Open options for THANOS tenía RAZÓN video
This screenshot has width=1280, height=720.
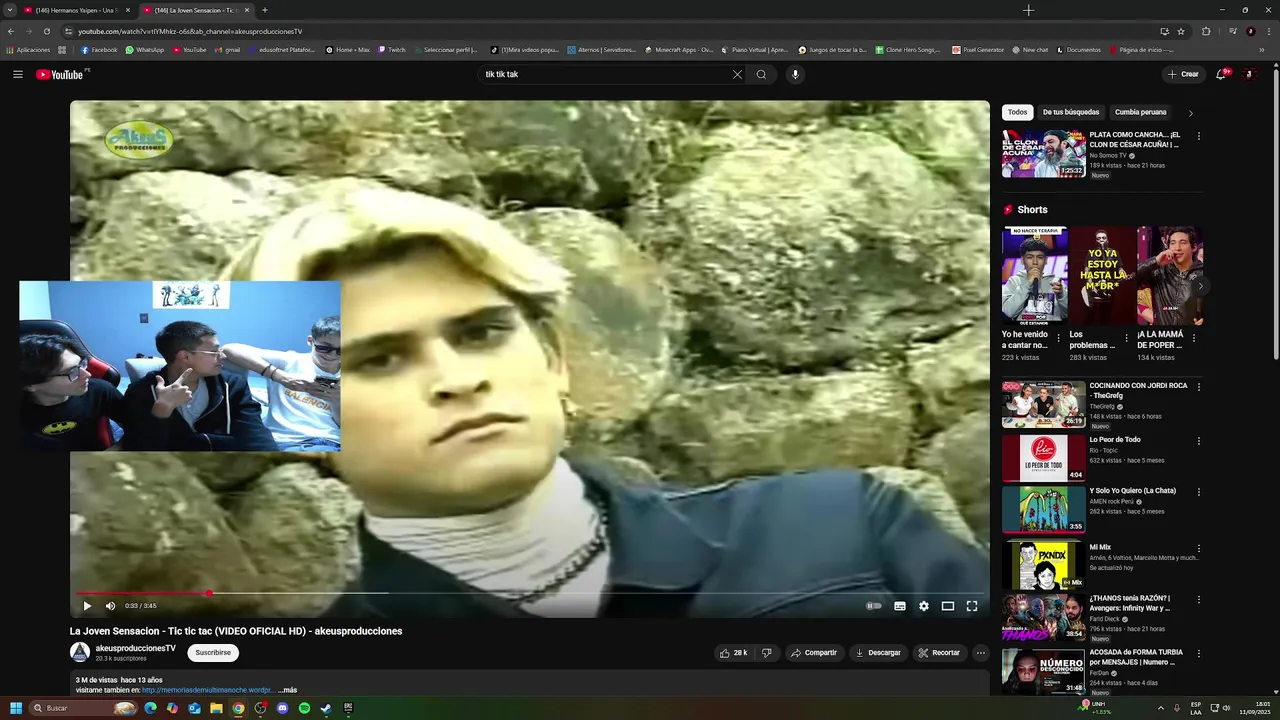[1199, 600]
